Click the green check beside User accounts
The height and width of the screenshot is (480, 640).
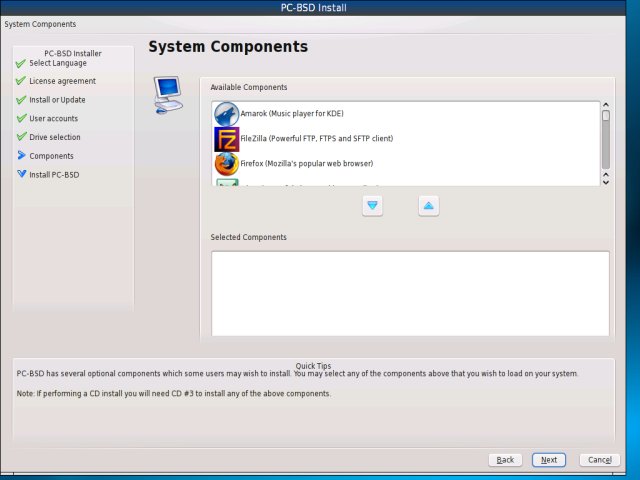click(21, 118)
